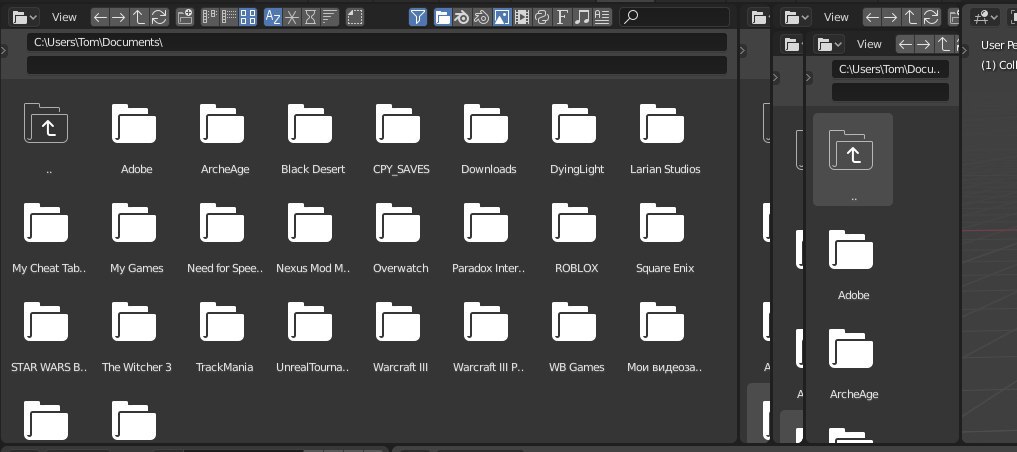Image resolution: width=1017 pixels, height=452 pixels.
Task: Open editor type dropdown left of the top narrow View menu
Action: [x=796, y=18]
